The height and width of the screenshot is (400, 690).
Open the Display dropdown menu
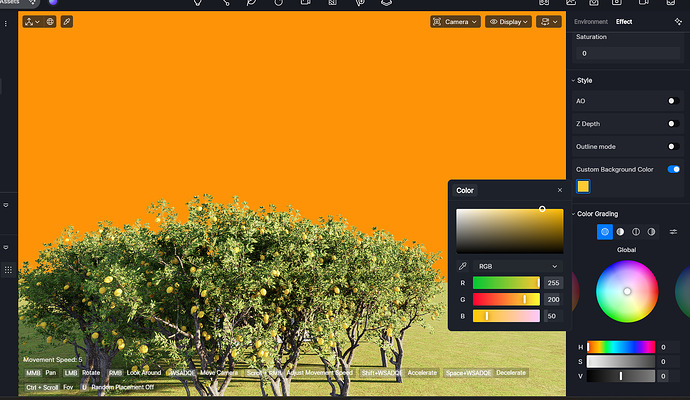(x=508, y=22)
